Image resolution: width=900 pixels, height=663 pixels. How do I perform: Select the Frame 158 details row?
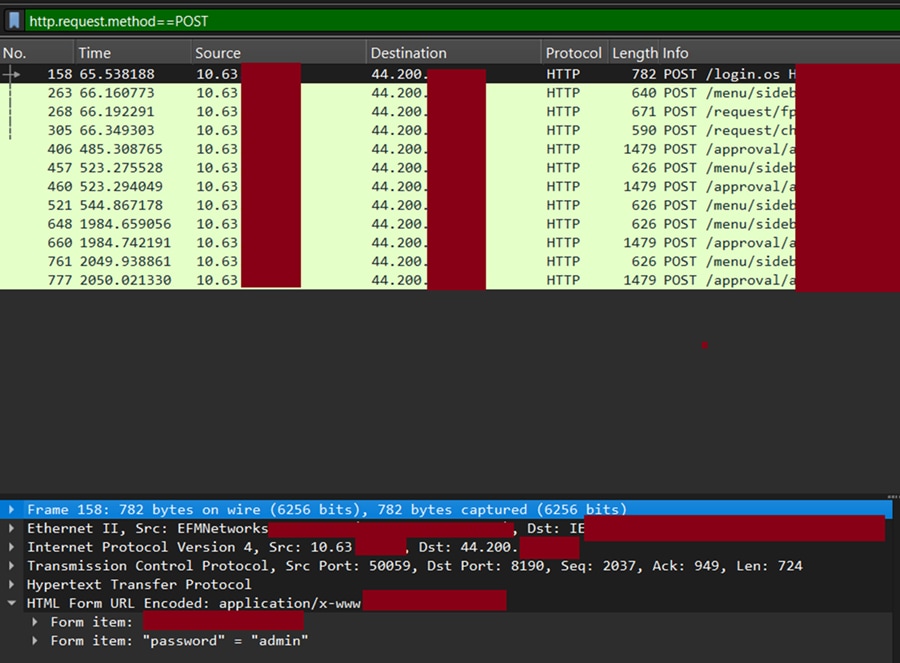(x=447, y=509)
